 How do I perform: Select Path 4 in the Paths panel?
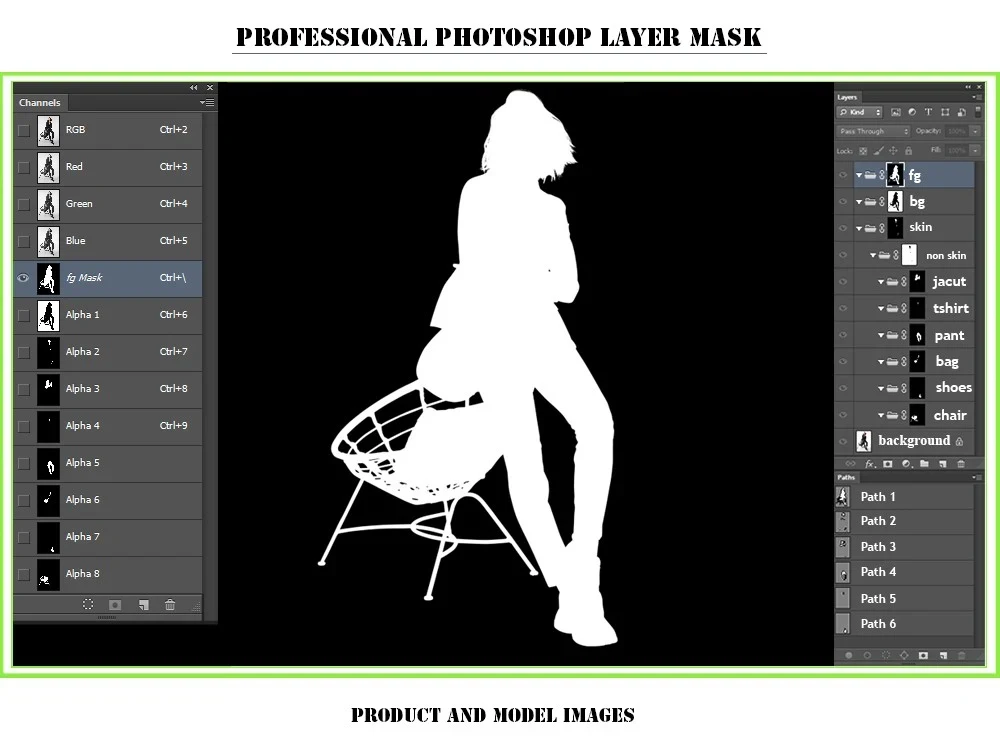coord(877,571)
